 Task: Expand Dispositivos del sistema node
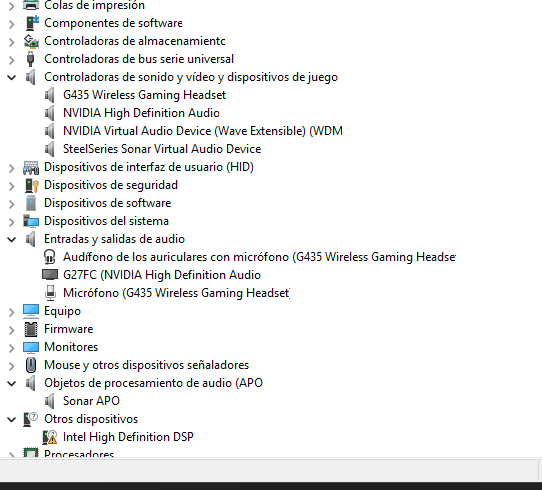[x=11, y=222]
